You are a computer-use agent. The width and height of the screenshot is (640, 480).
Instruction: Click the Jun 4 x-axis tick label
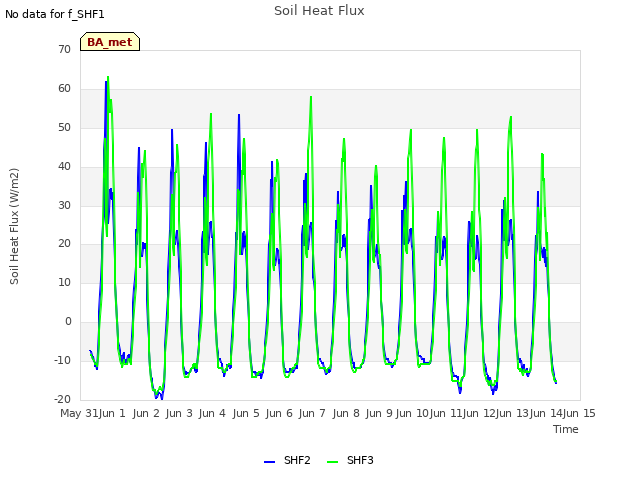pos(212,413)
